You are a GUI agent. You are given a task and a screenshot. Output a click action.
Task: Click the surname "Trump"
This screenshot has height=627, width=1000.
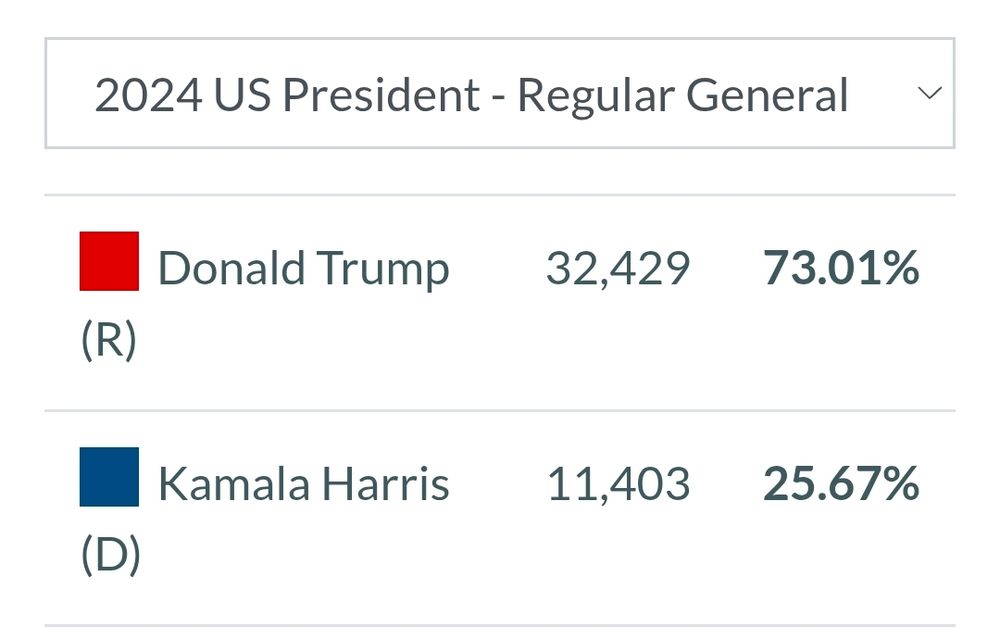(383, 268)
